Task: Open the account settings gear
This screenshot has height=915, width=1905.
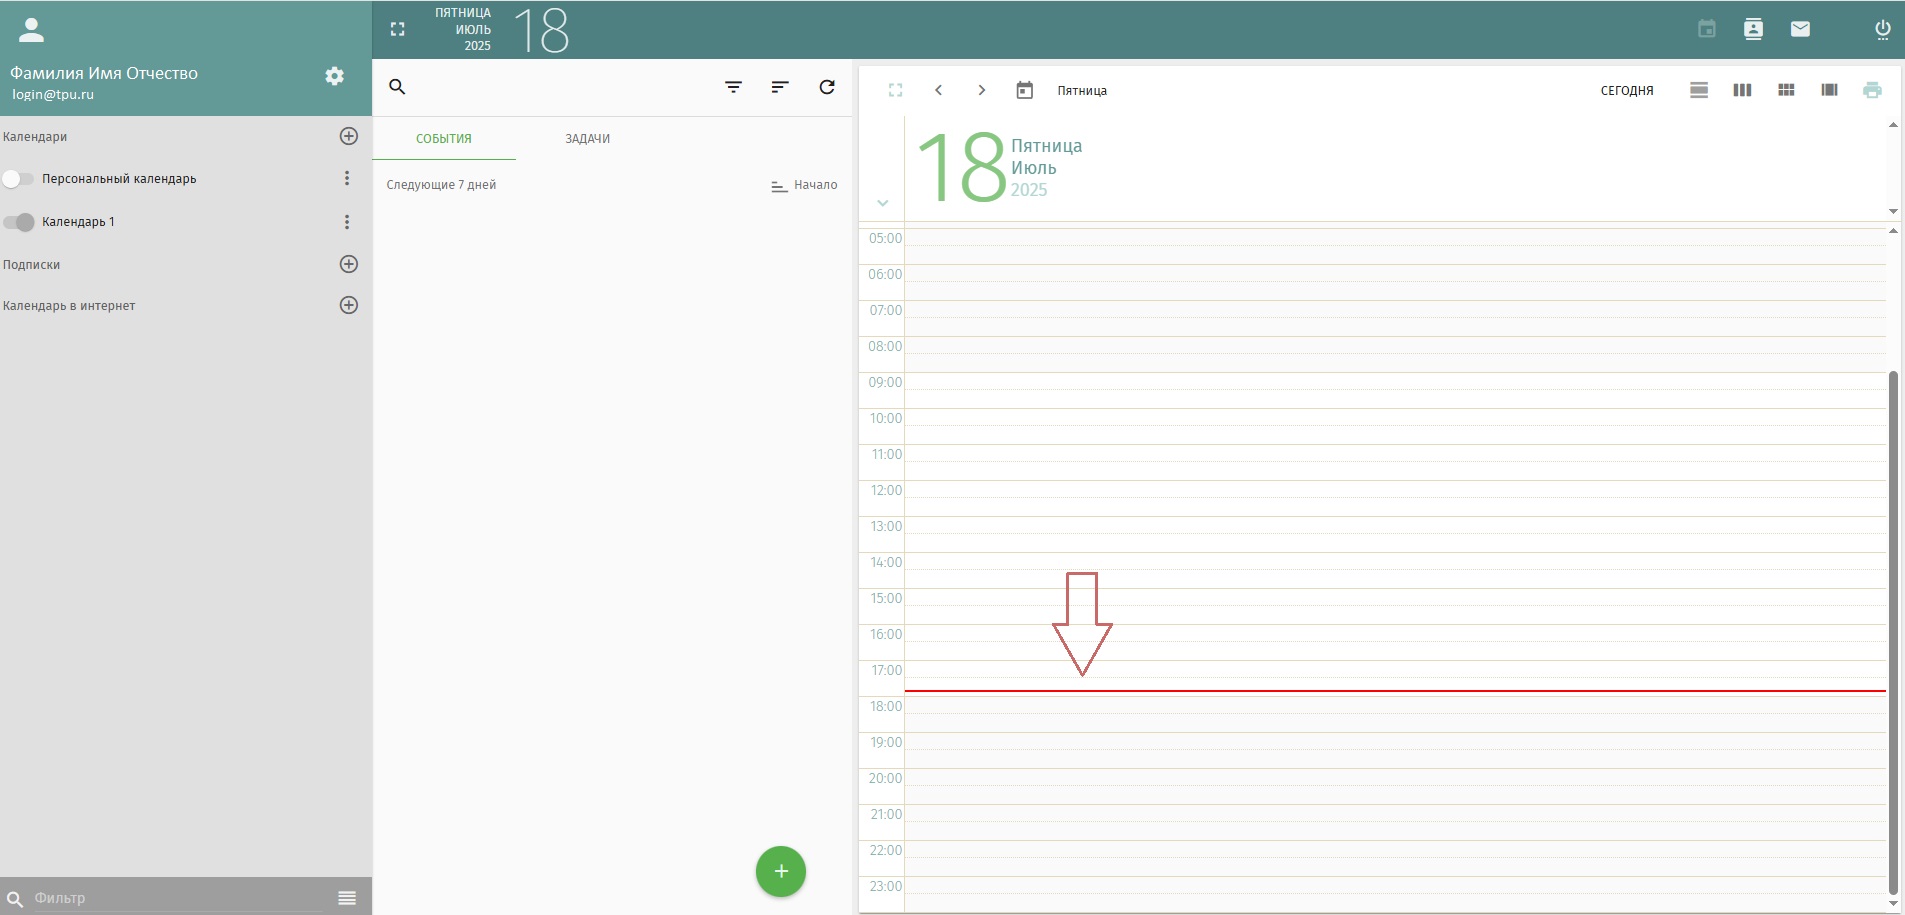Action: (335, 76)
